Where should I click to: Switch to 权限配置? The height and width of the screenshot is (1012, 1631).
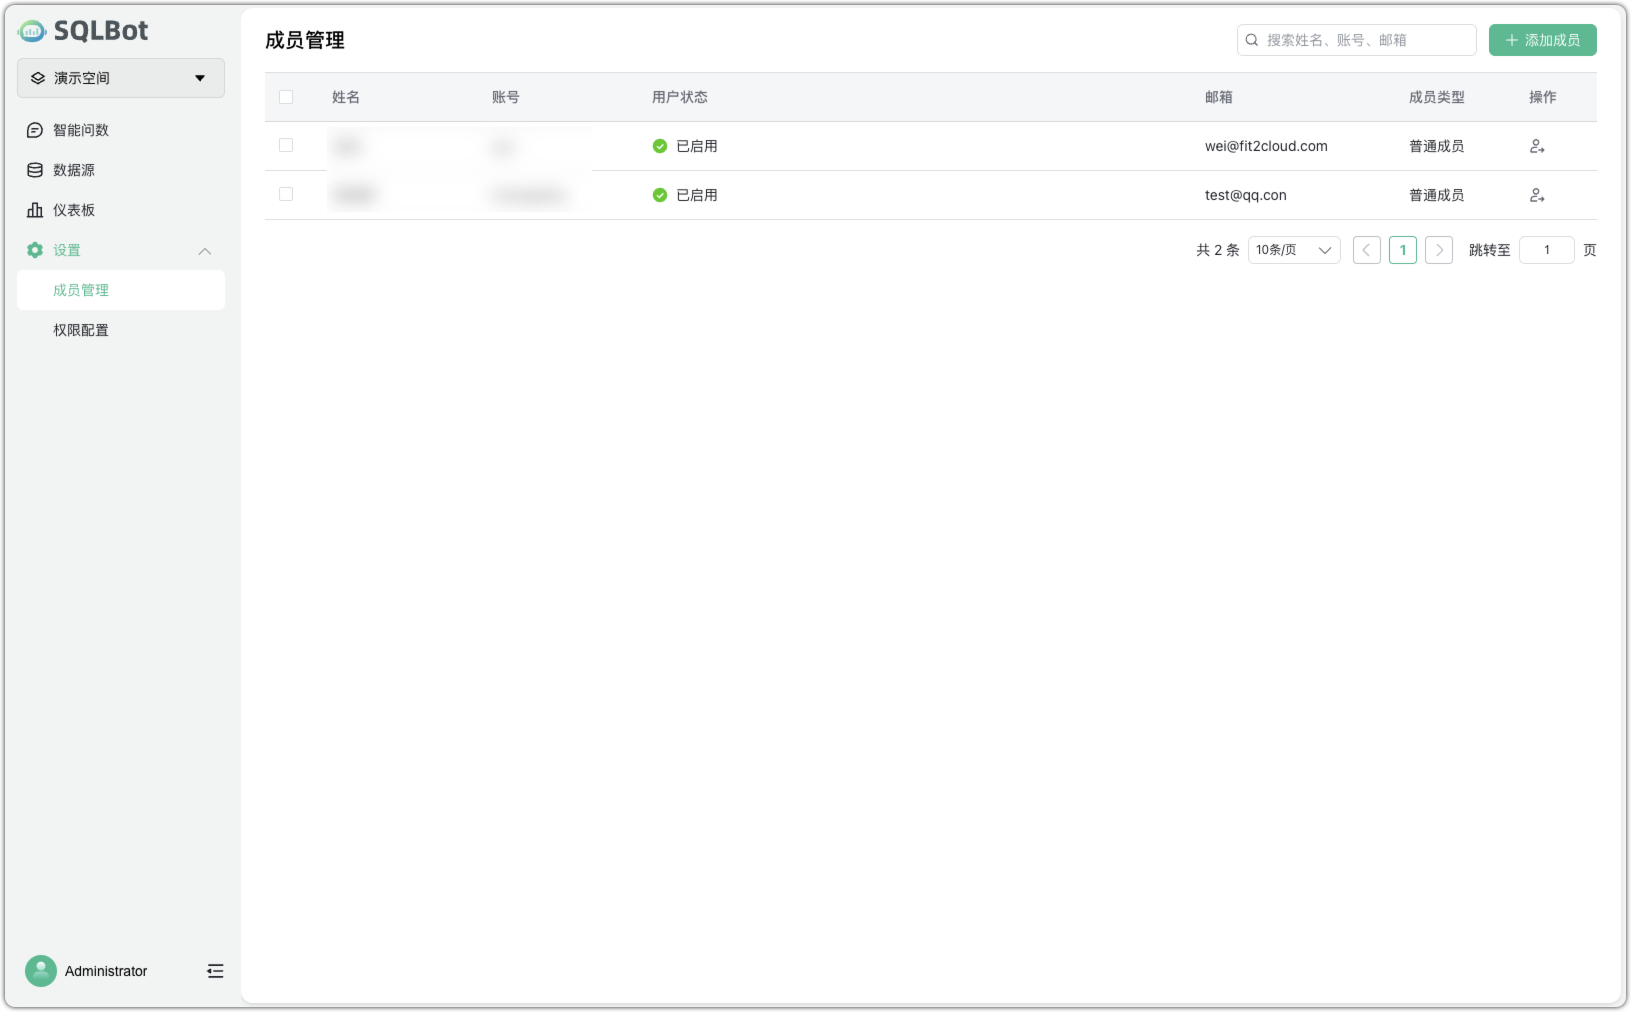tap(80, 330)
